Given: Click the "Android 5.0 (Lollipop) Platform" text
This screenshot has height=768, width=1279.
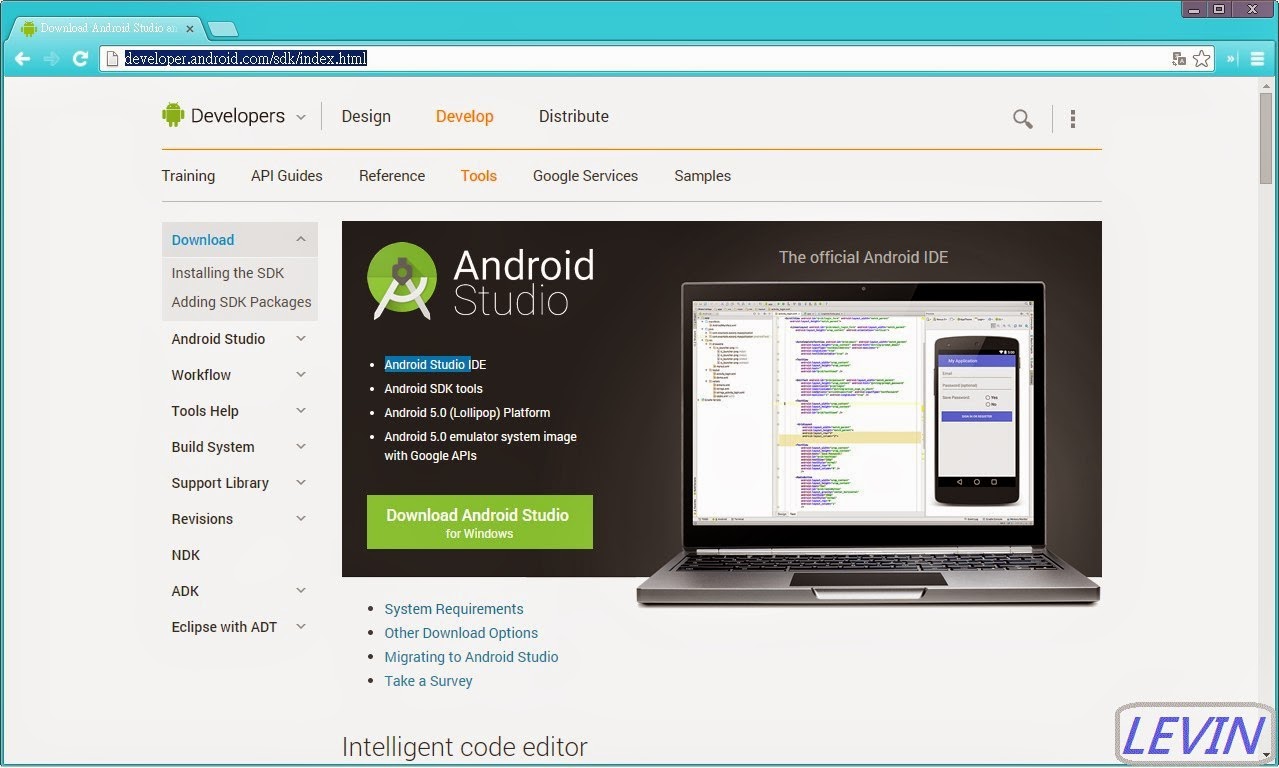Looking at the screenshot, I should [467, 413].
